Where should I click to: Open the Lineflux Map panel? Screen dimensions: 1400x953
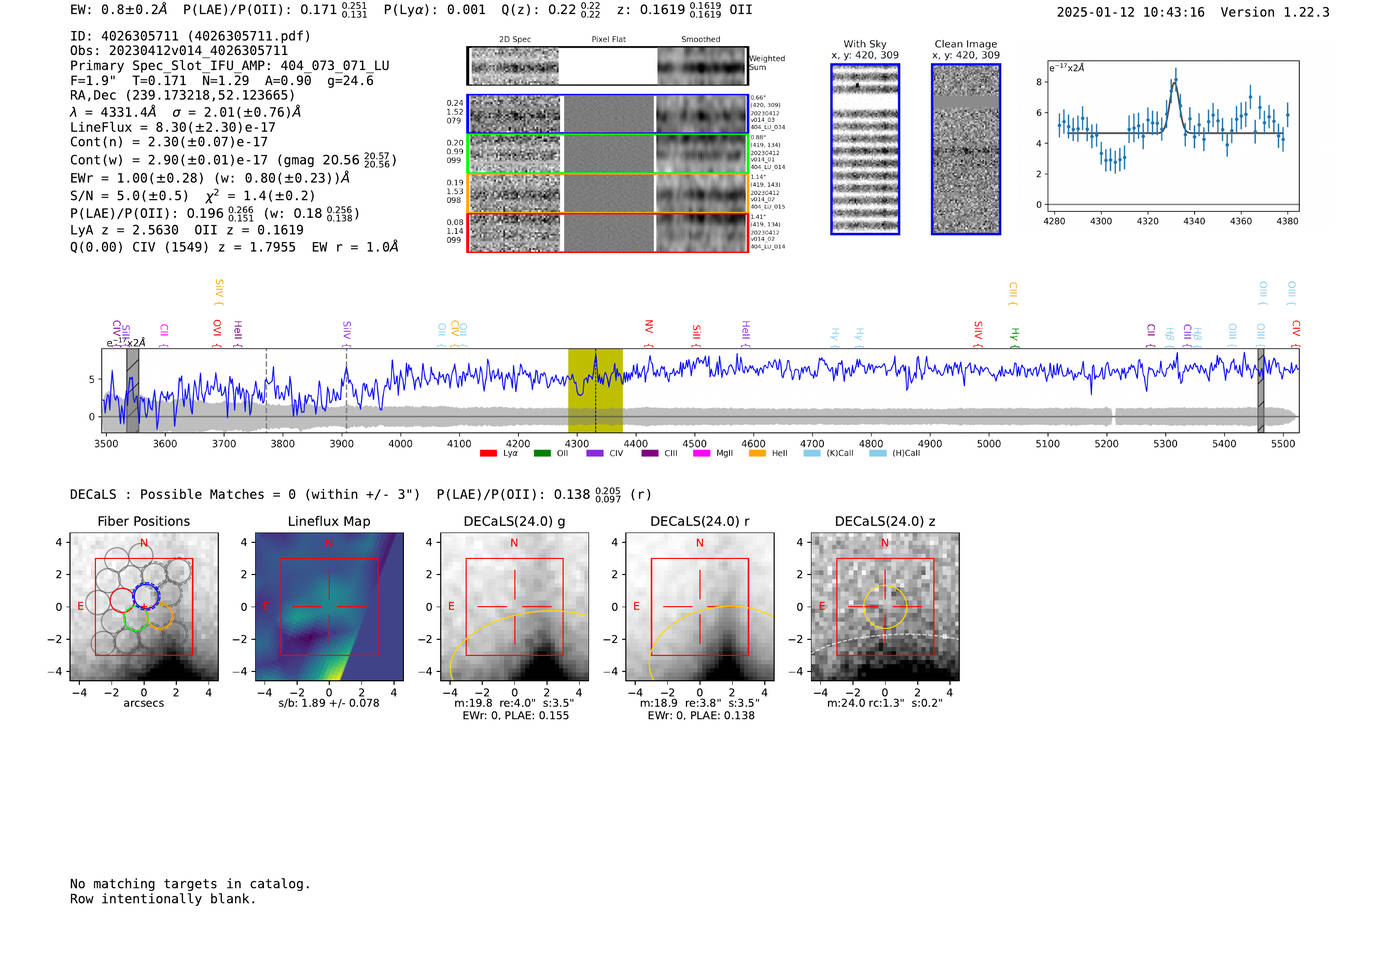pyautogui.click(x=329, y=606)
